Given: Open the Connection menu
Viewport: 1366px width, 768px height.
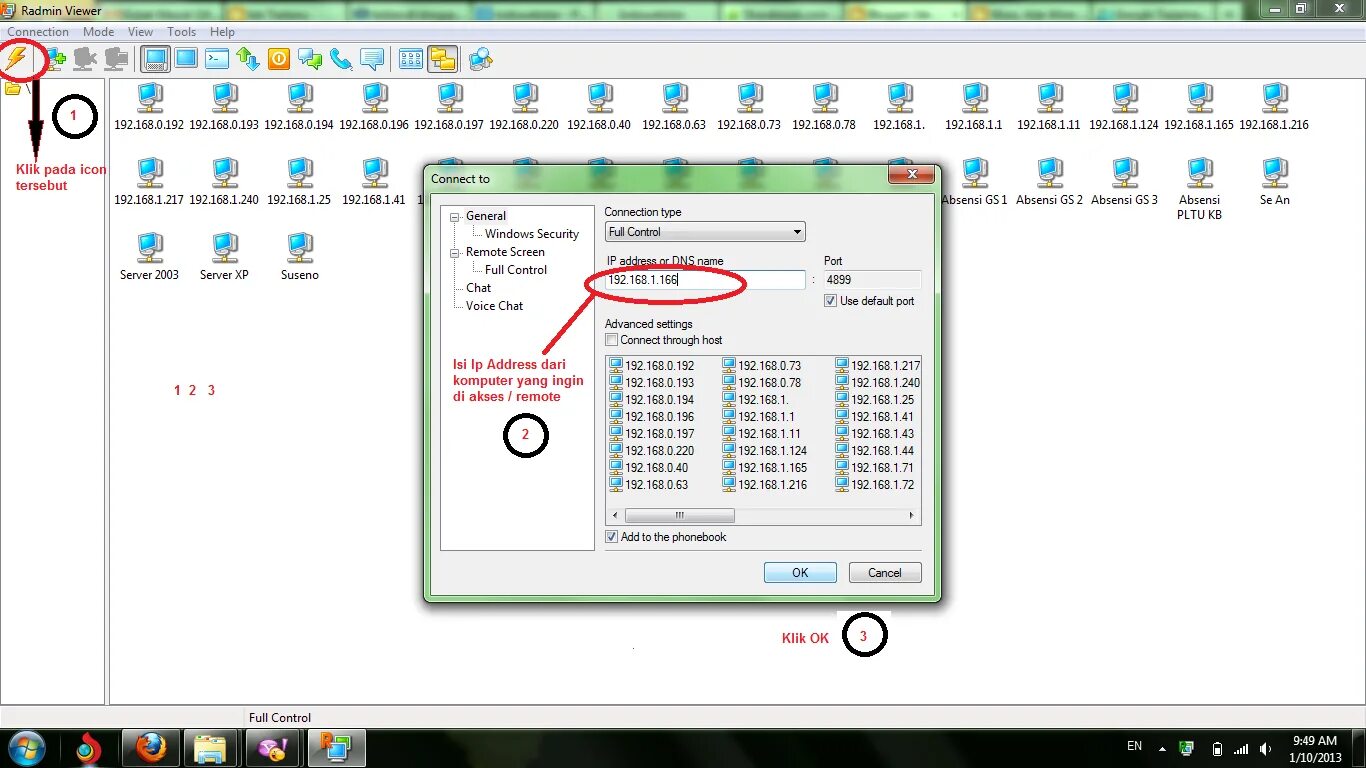Looking at the screenshot, I should pyautogui.click(x=38, y=32).
